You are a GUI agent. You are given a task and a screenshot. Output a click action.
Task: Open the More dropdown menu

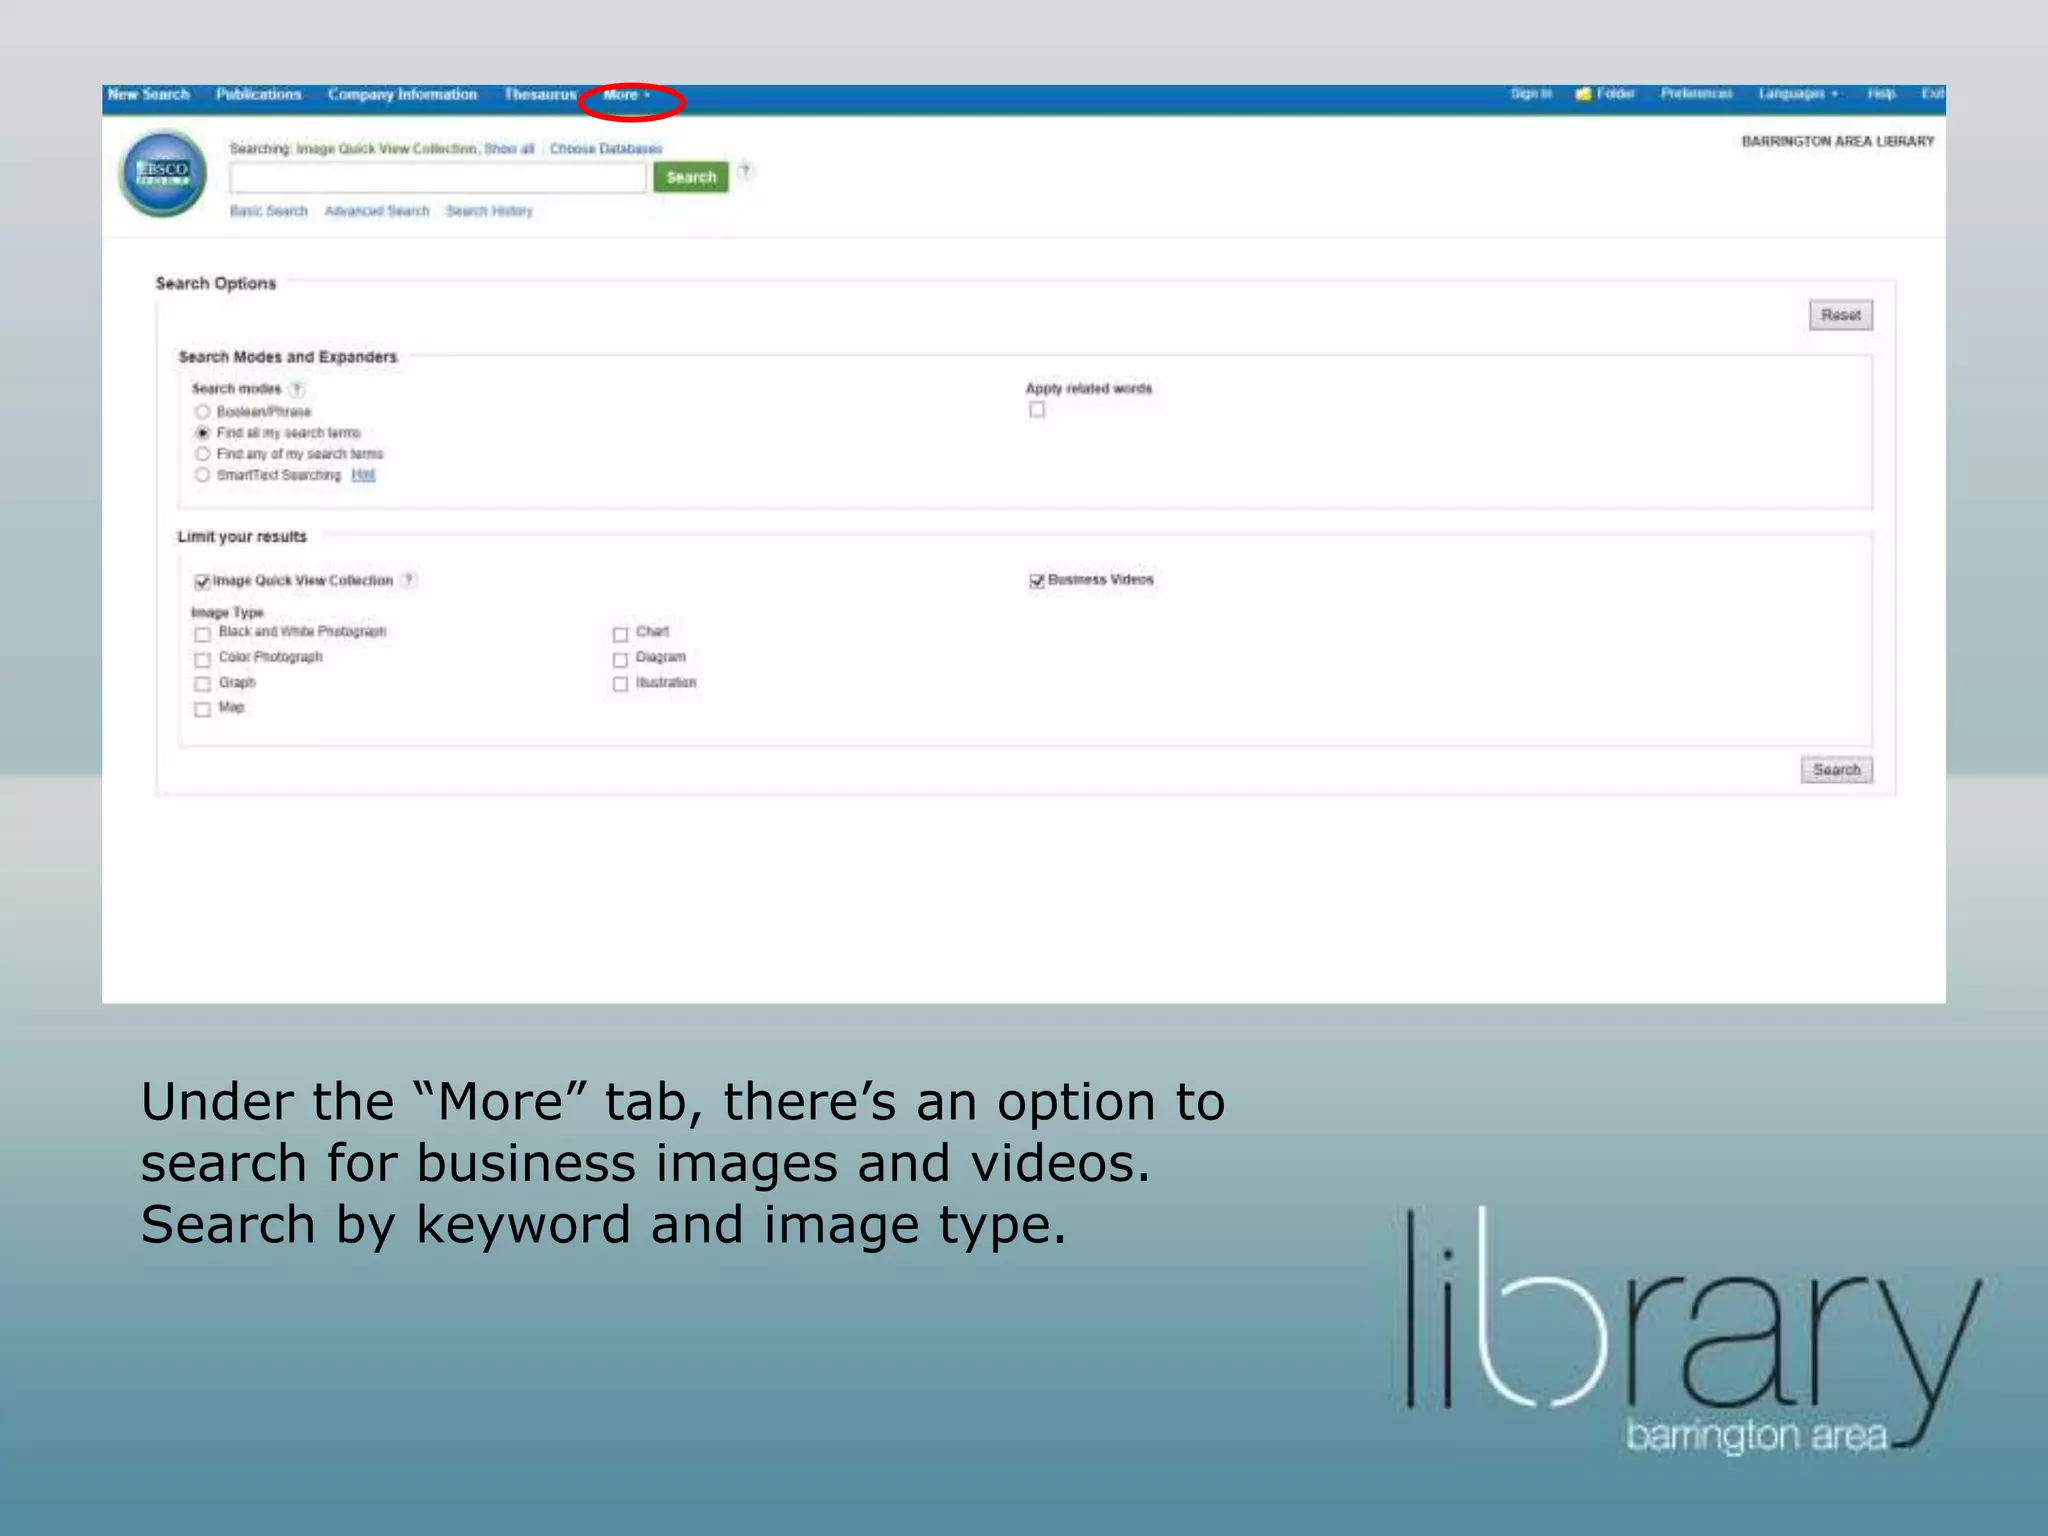click(627, 95)
